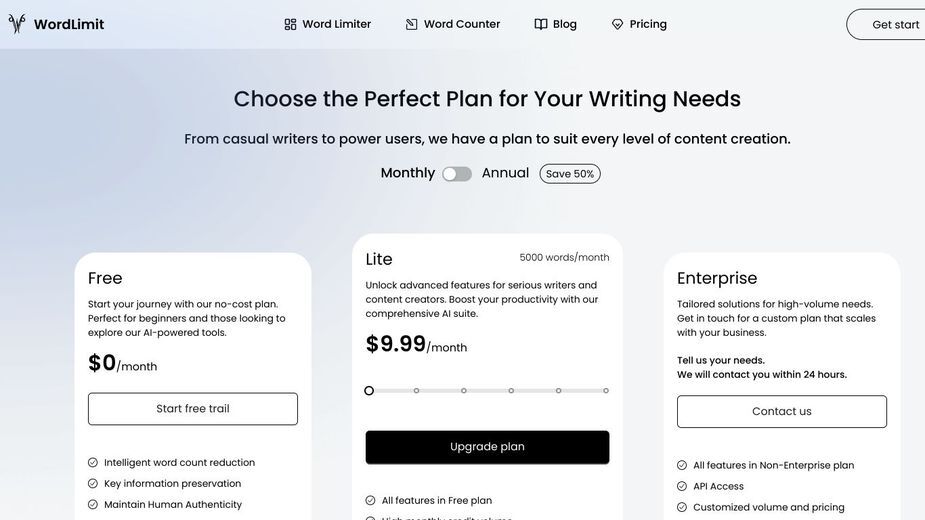Click the WordLimit logo icon
Image resolution: width=925 pixels, height=520 pixels.
click(x=17, y=24)
